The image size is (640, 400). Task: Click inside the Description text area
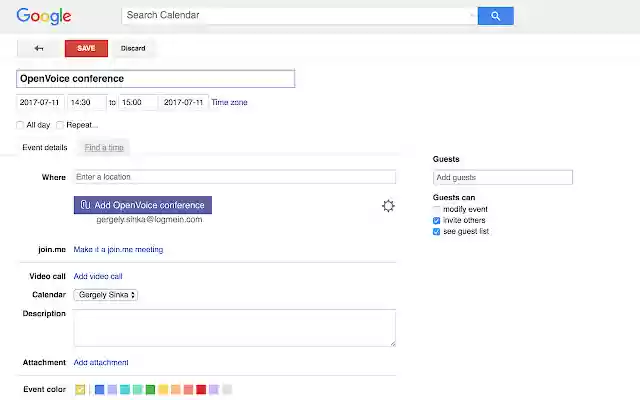pyautogui.click(x=235, y=328)
